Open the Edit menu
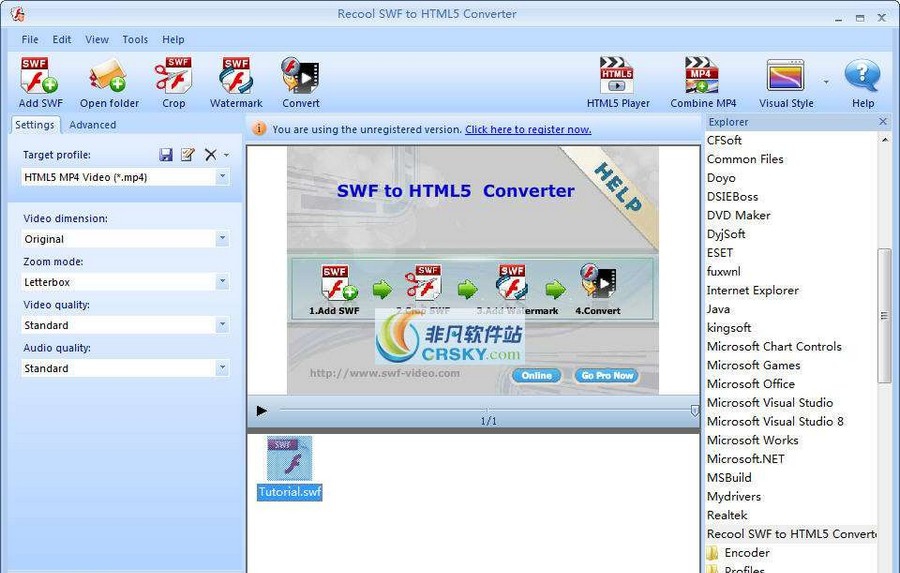This screenshot has height=573, width=900. [x=61, y=39]
